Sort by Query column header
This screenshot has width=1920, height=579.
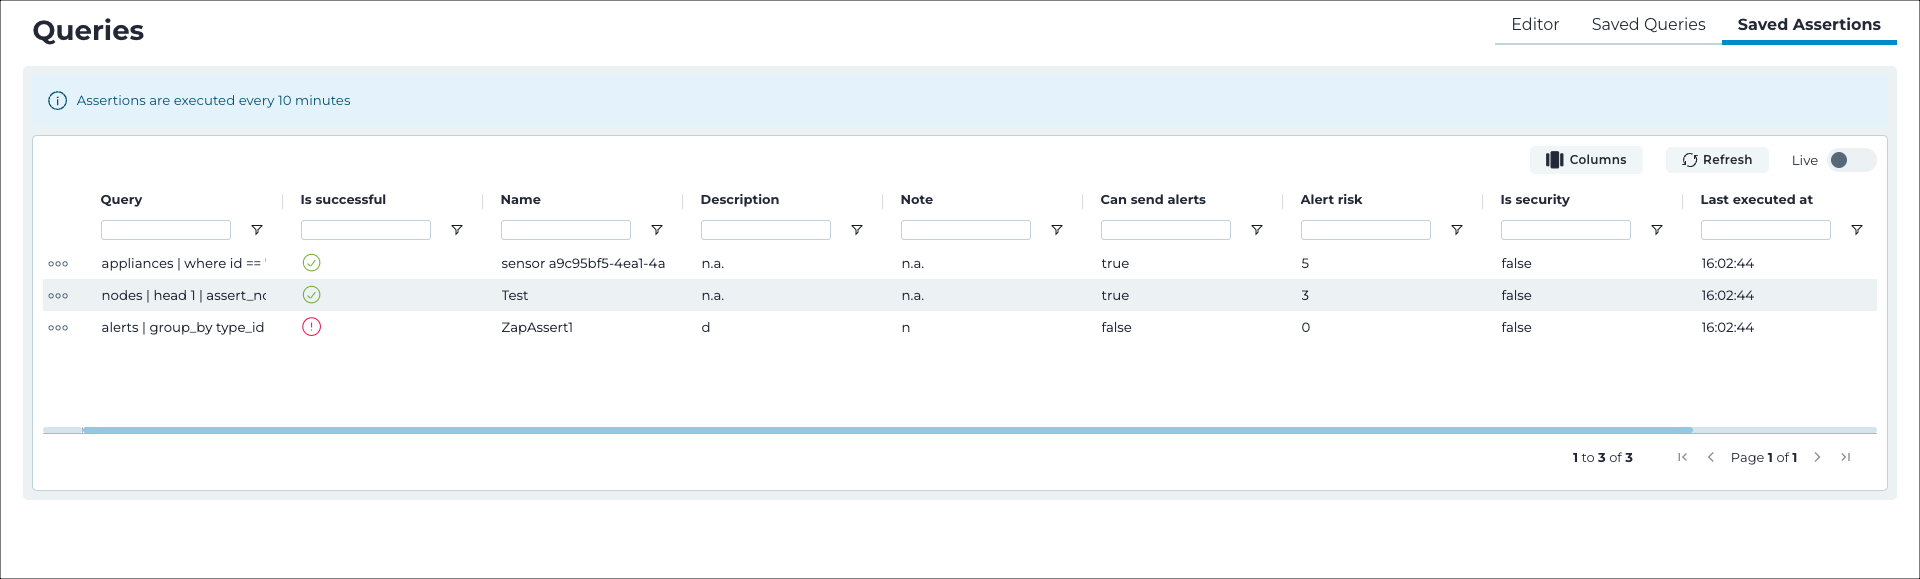pyautogui.click(x=121, y=200)
